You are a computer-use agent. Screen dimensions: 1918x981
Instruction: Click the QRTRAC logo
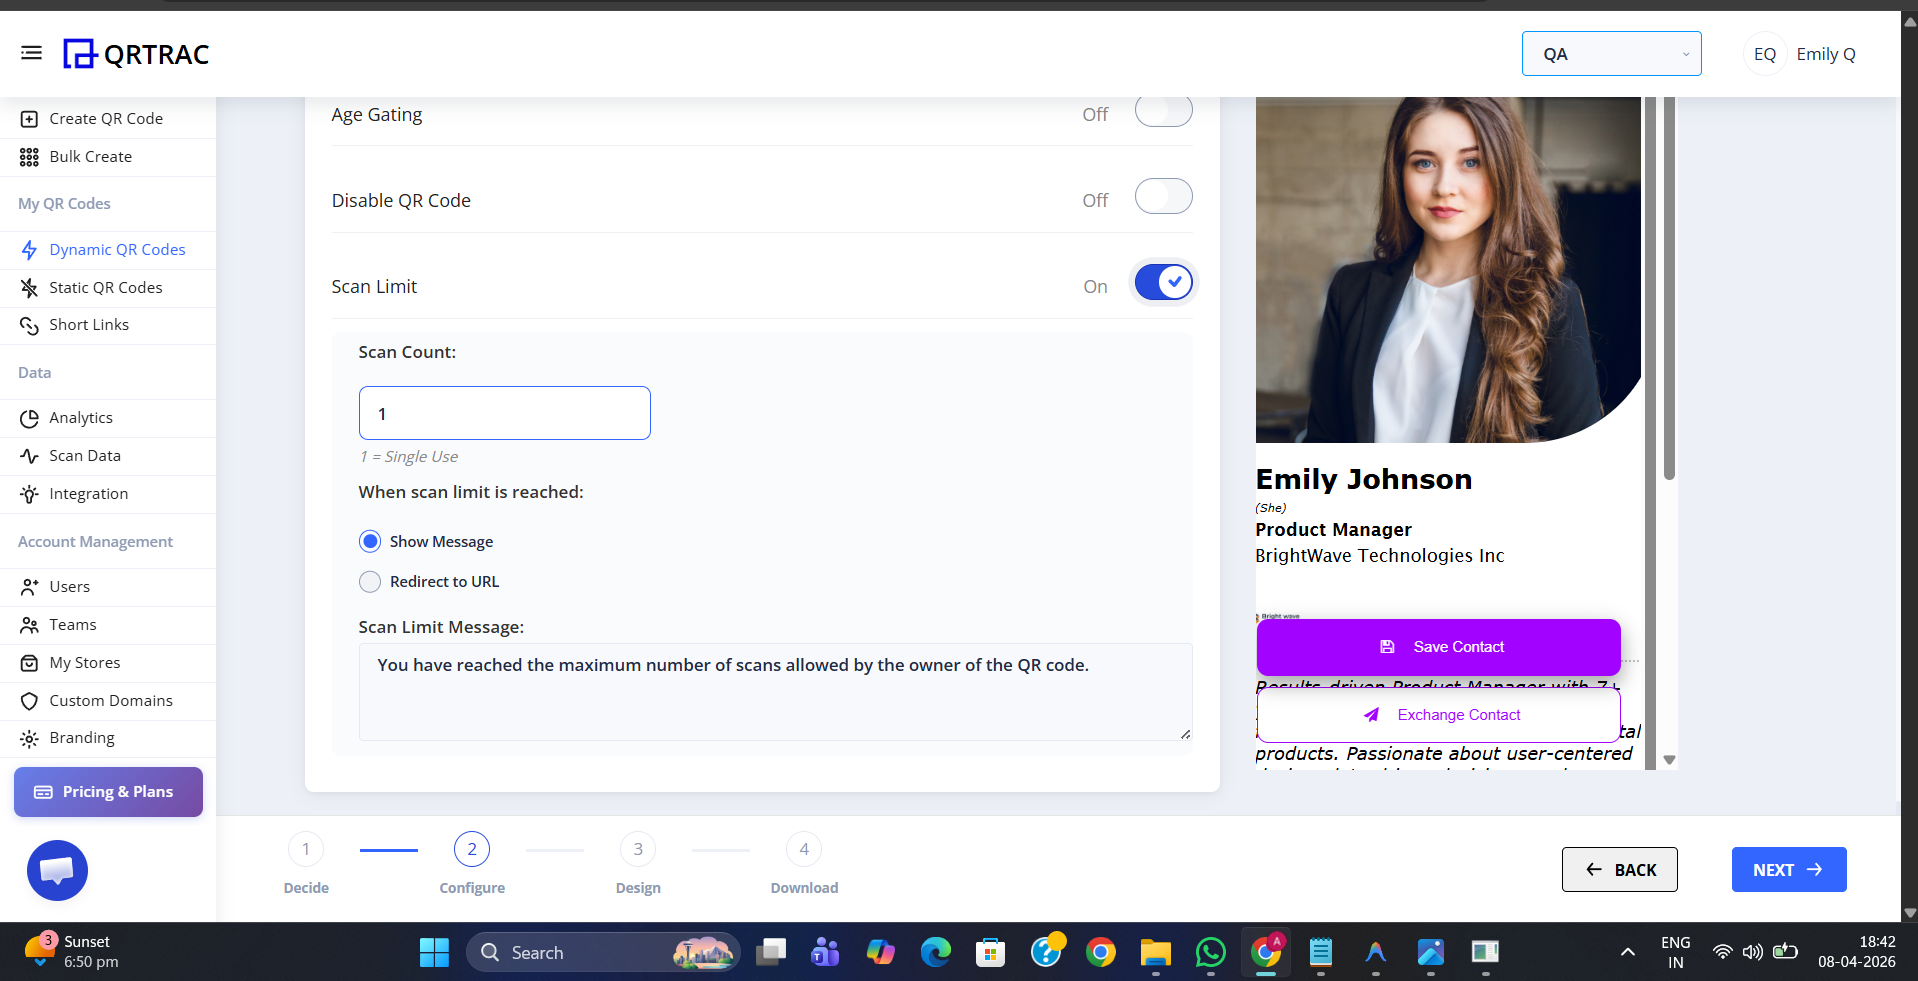point(137,54)
